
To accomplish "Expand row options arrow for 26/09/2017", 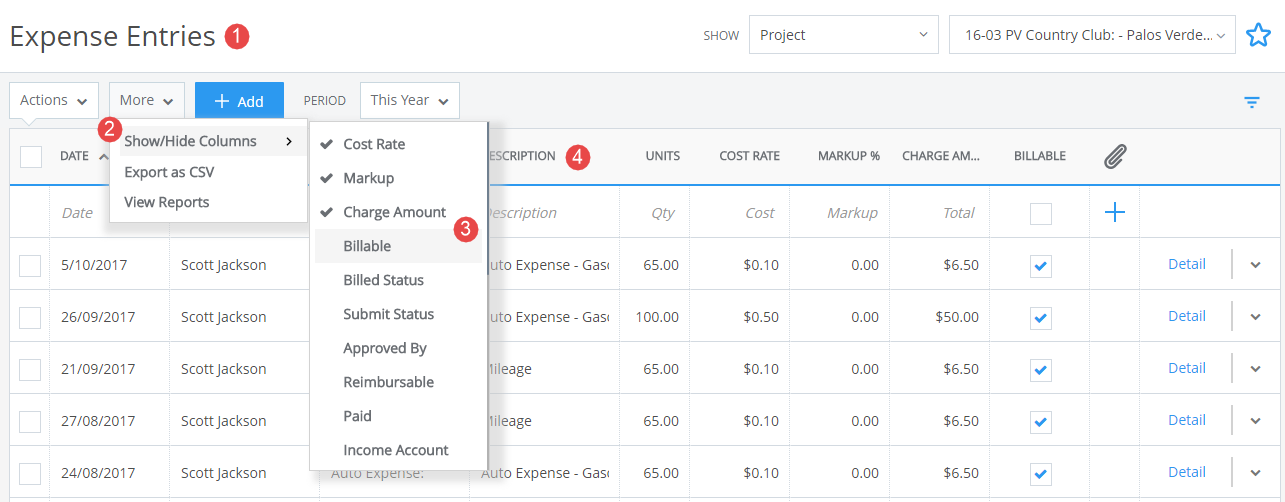I will click(x=1256, y=317).
